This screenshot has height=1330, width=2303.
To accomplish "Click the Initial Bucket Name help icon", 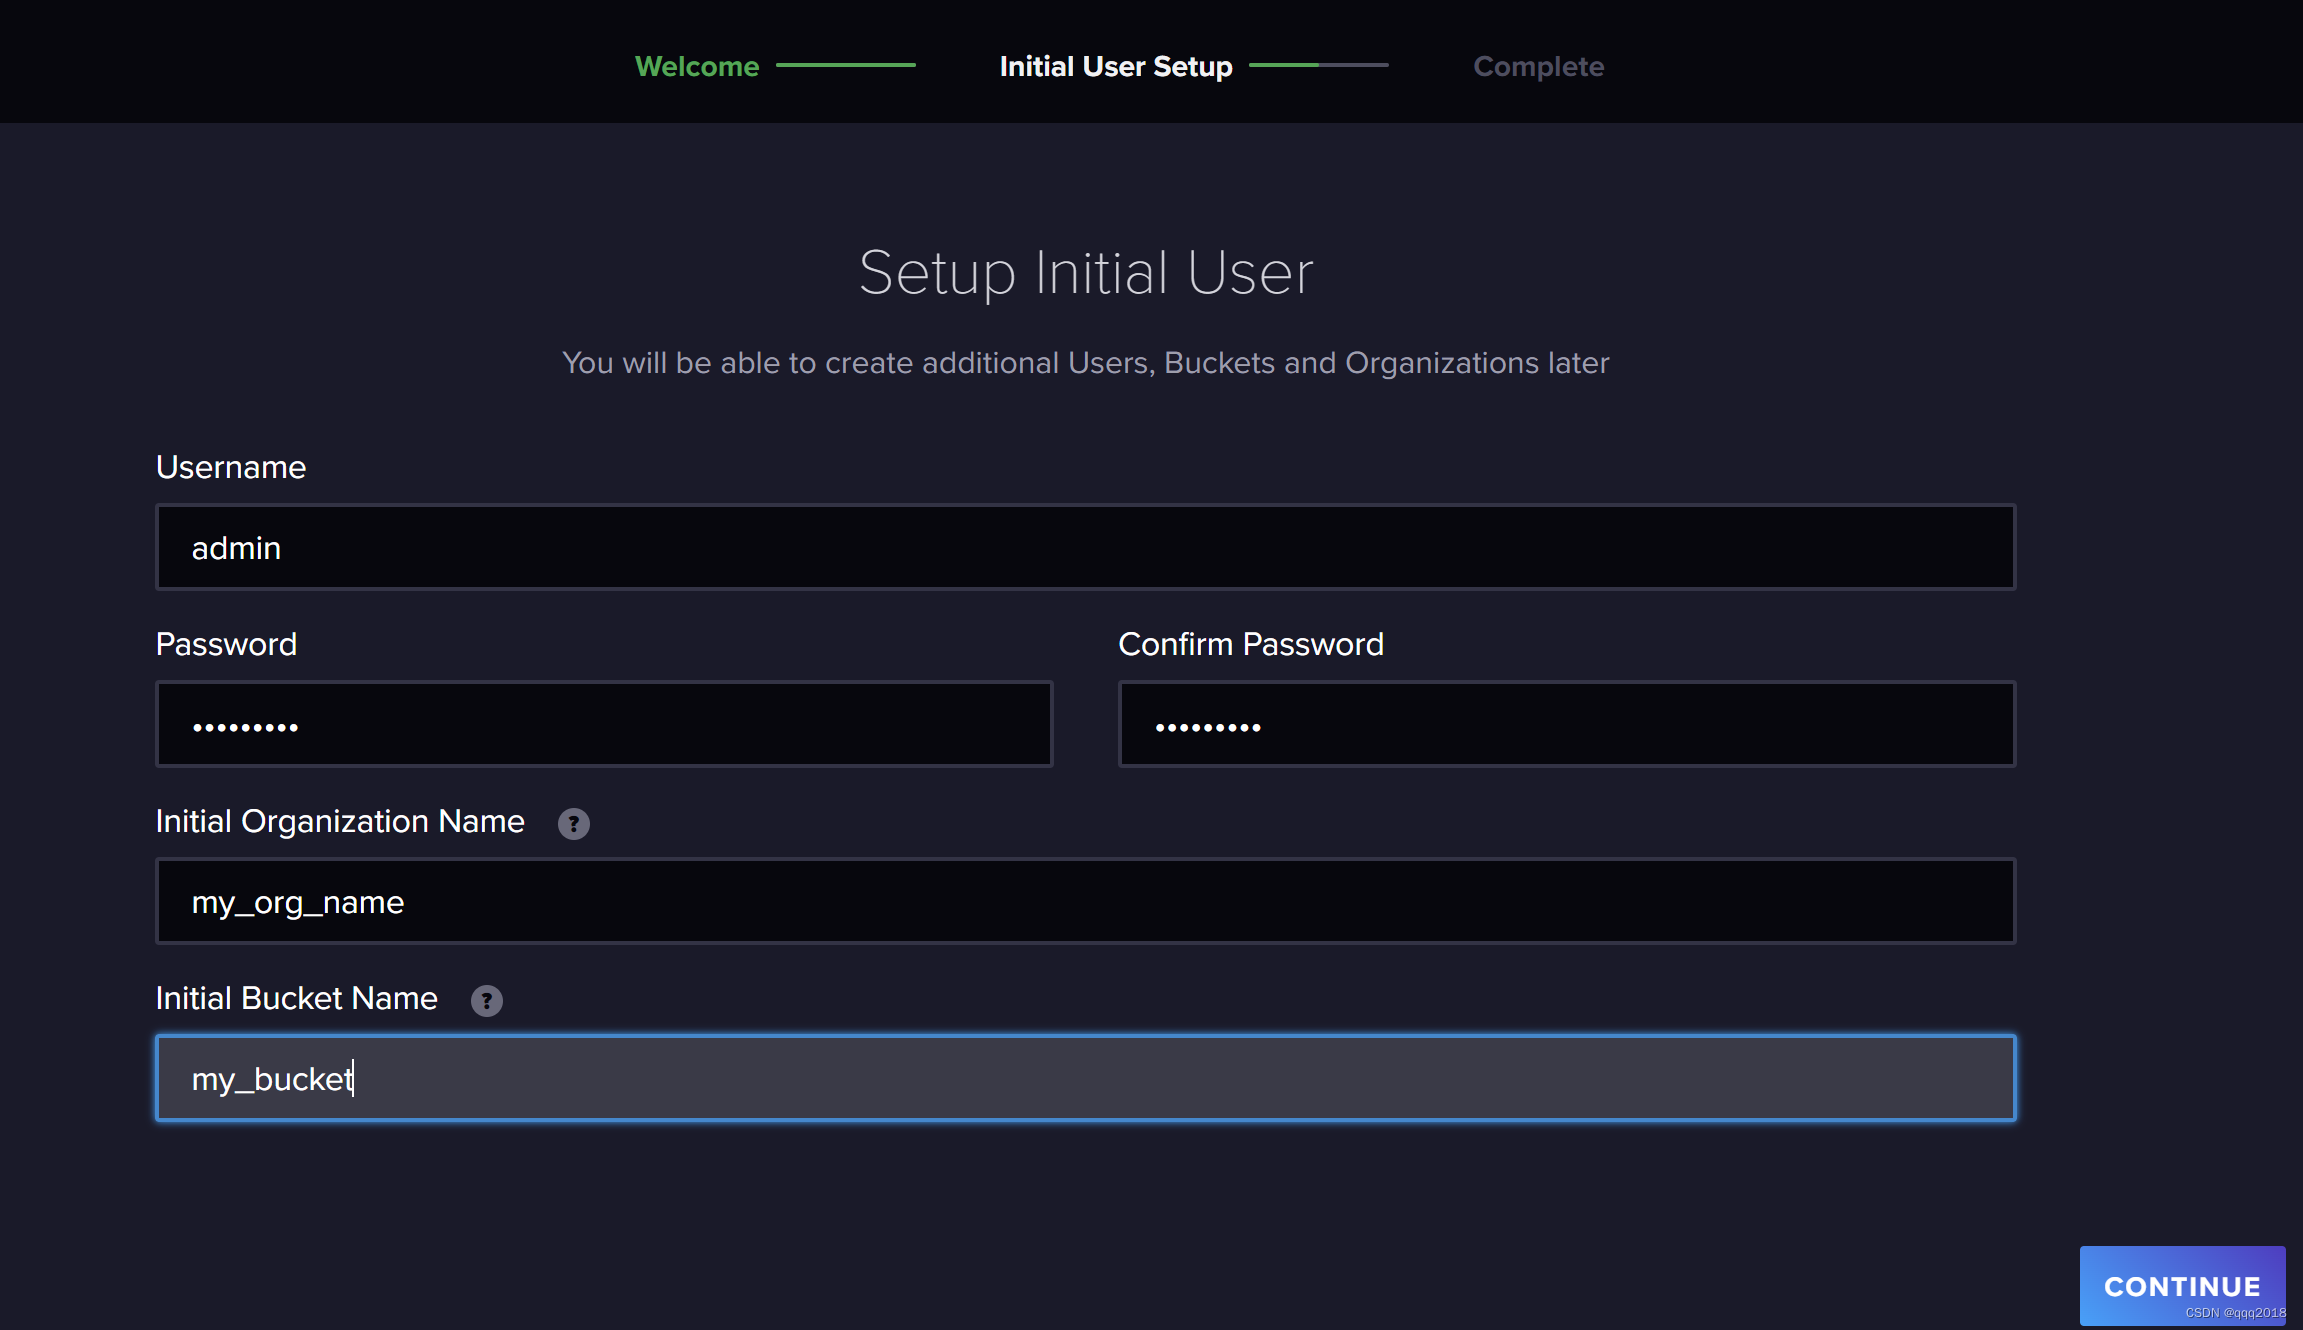I will point(486,1001).
